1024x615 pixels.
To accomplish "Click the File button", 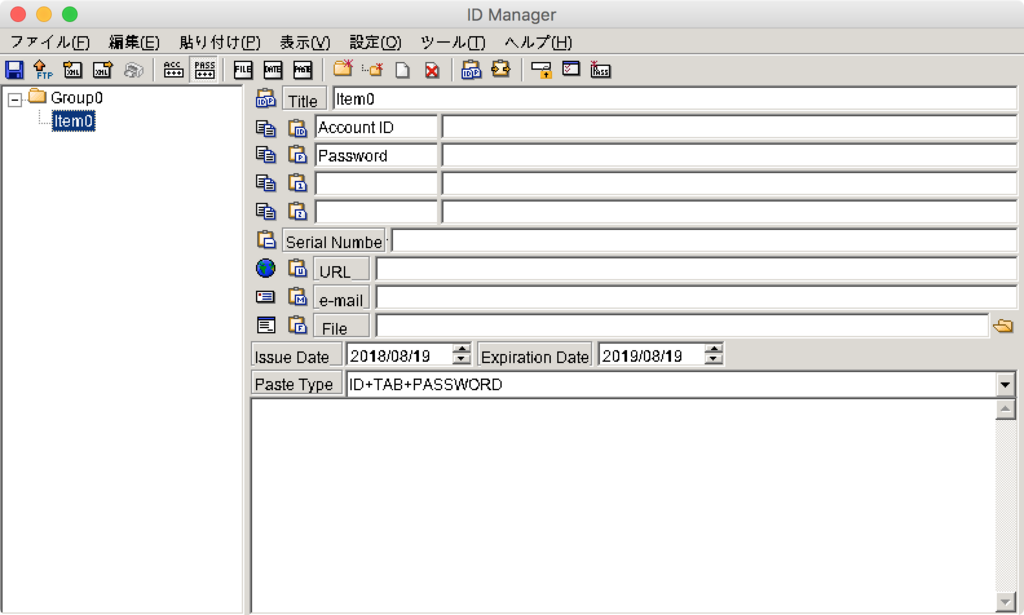I will coord(341,326).
